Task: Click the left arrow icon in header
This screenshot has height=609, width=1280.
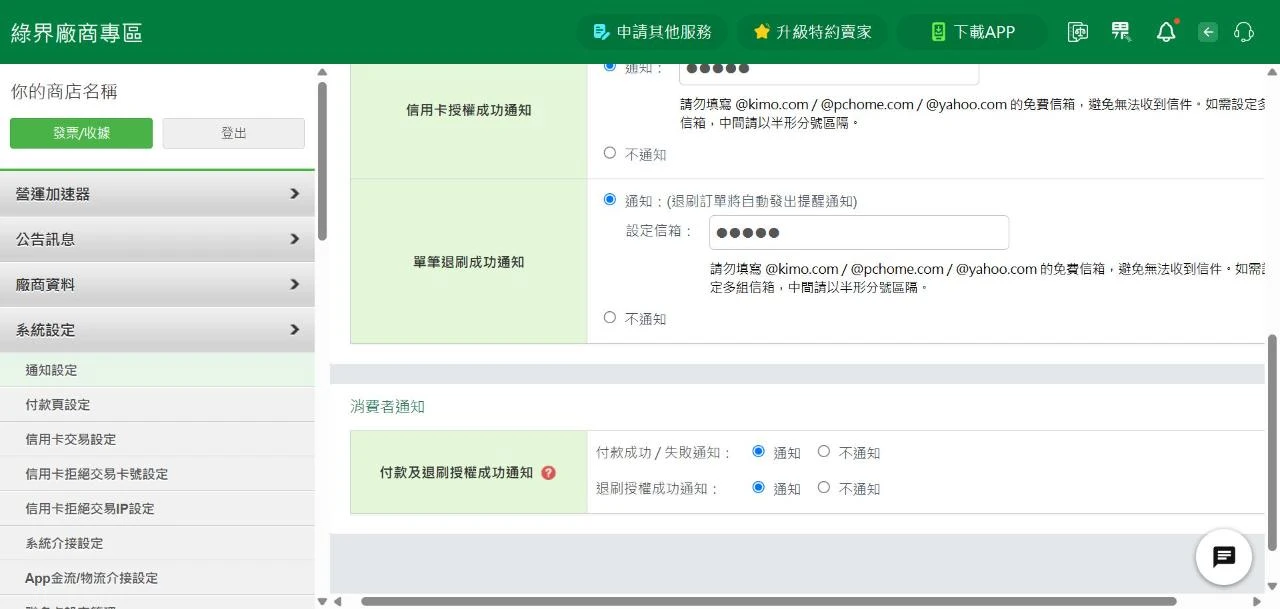Action: pos(1208,32)
